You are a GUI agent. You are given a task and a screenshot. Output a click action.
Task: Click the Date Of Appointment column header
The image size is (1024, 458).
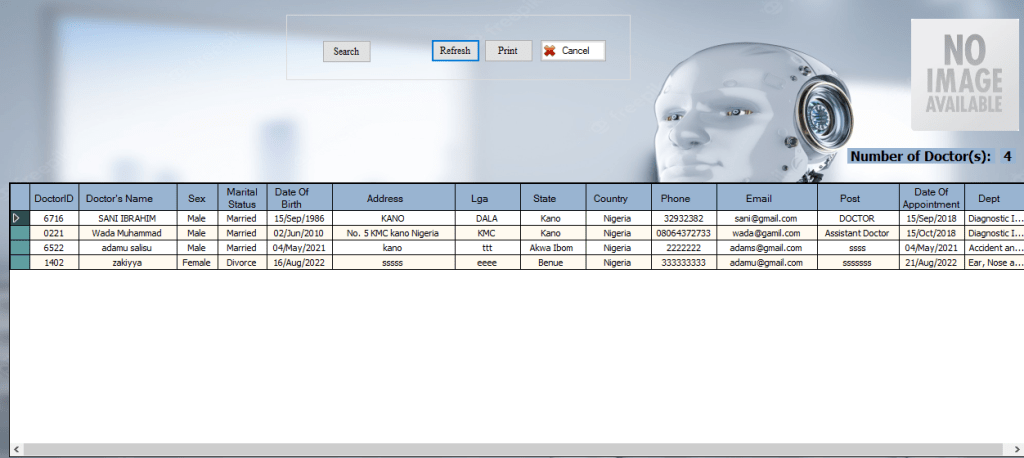pos(931,198)
